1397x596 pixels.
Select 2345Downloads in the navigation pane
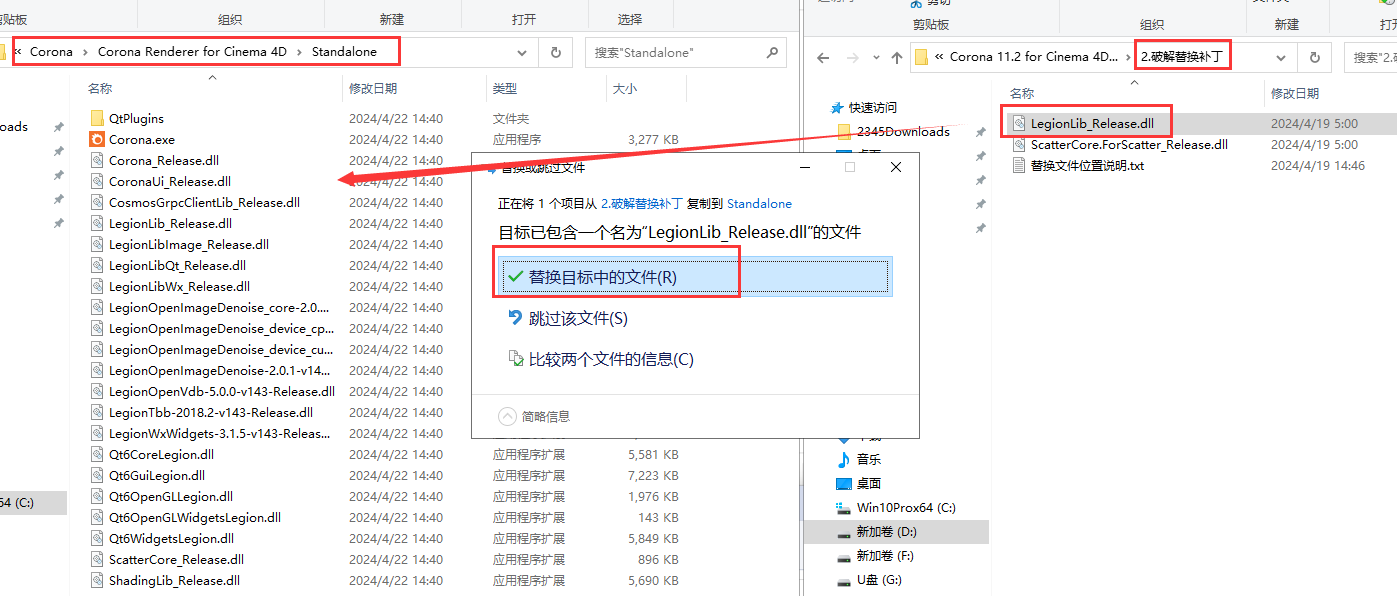(903, 131)
